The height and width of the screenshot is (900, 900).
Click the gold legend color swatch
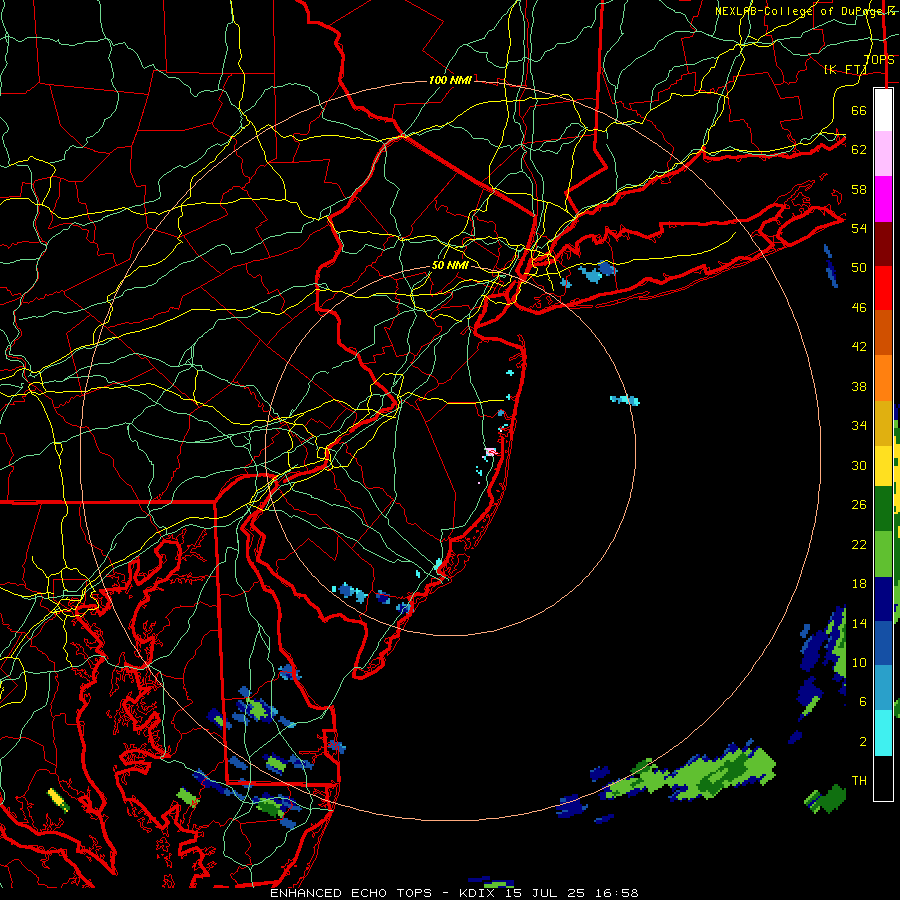point(883,422)
